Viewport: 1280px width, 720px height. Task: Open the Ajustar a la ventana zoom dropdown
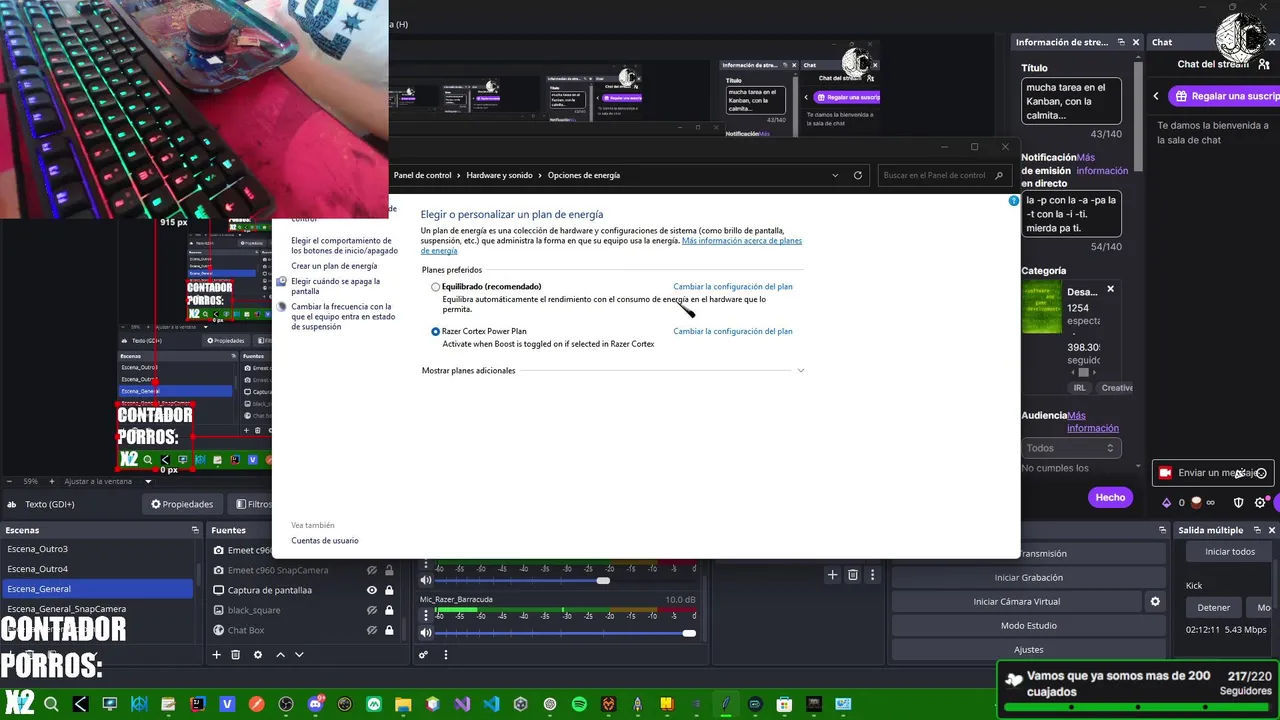148,481
